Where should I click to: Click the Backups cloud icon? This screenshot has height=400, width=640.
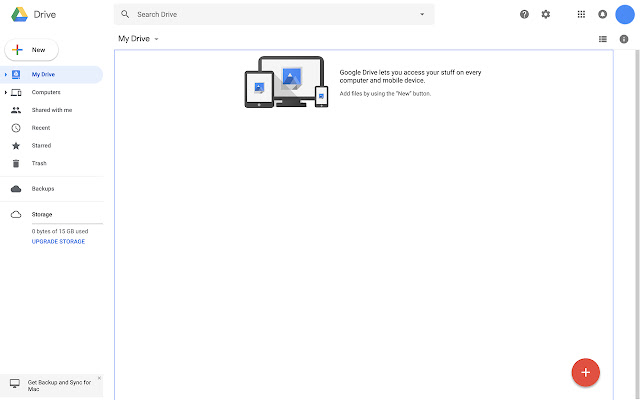(x=16, y=189)
